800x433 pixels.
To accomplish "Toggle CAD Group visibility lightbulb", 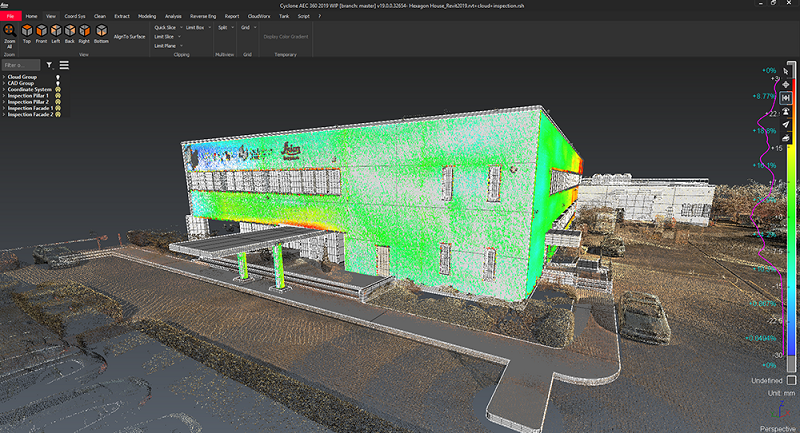I will pos(58,83).
